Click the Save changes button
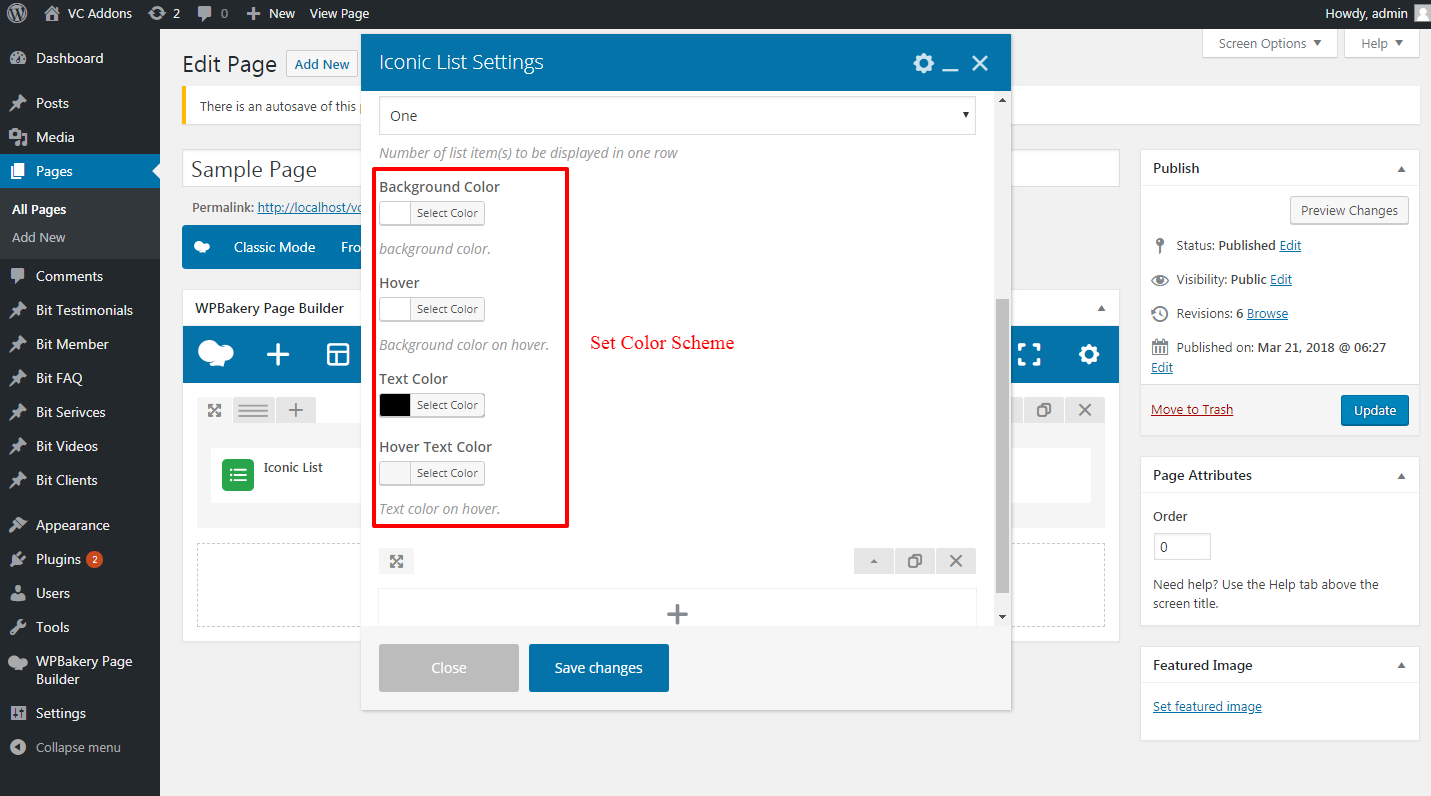The height and width of the screenshot is (796, 1431). (598, 668)
